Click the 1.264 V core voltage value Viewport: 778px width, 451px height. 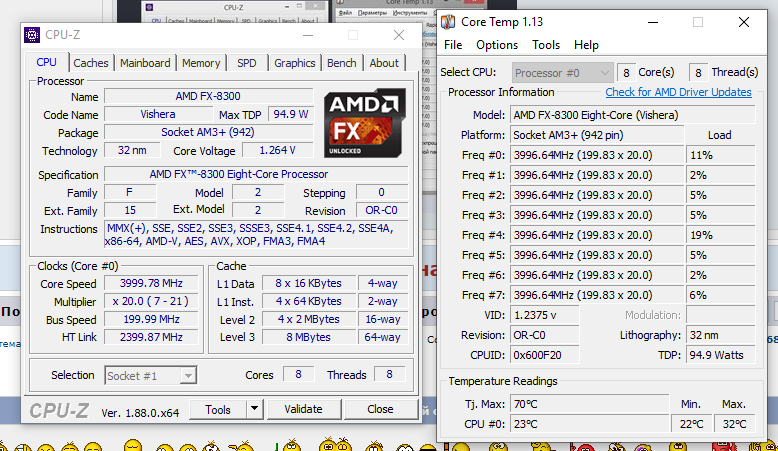tap(277, 150)
